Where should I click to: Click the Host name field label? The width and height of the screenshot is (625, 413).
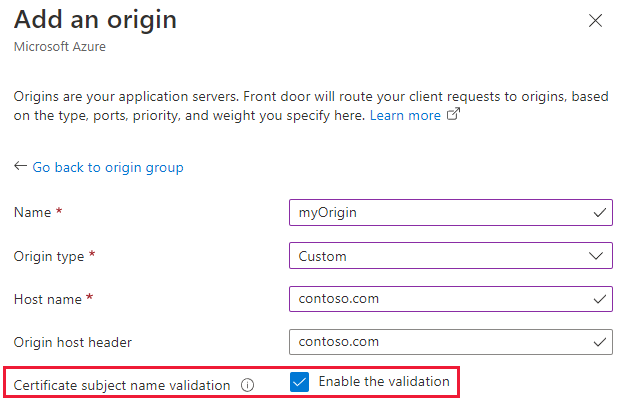(48, 299)
